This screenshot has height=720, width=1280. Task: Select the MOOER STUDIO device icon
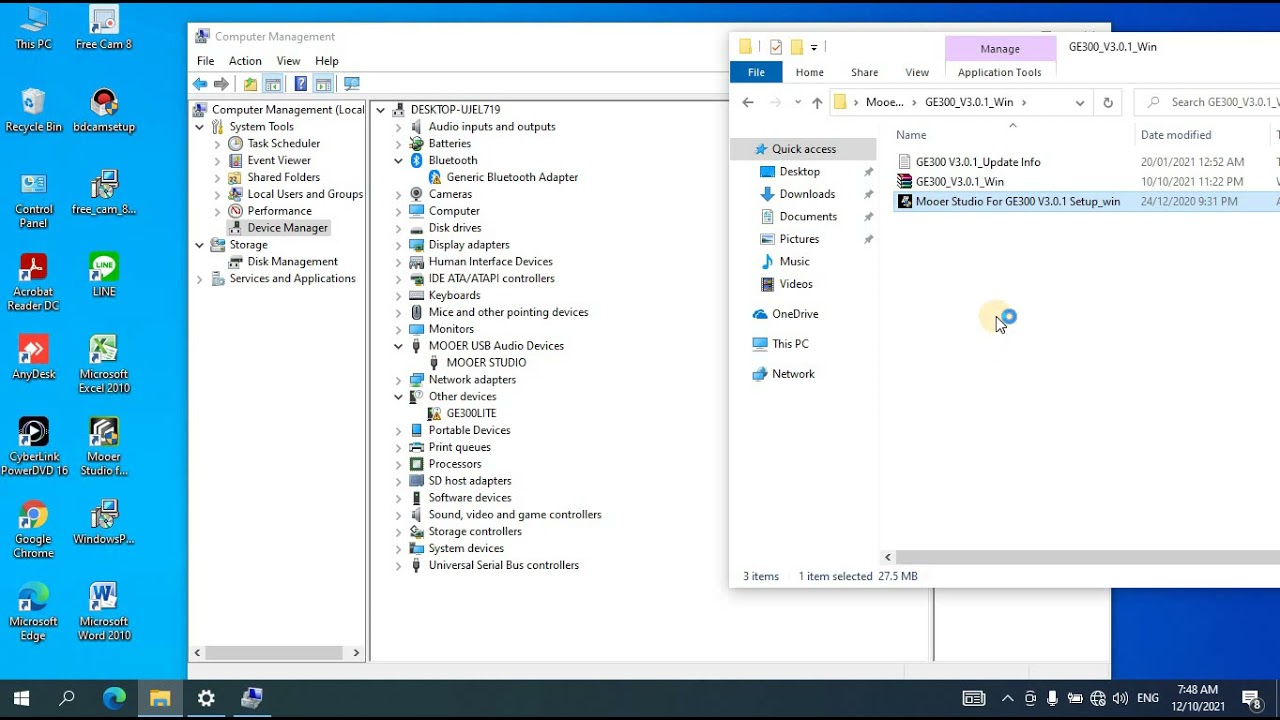tap(435, 362)
